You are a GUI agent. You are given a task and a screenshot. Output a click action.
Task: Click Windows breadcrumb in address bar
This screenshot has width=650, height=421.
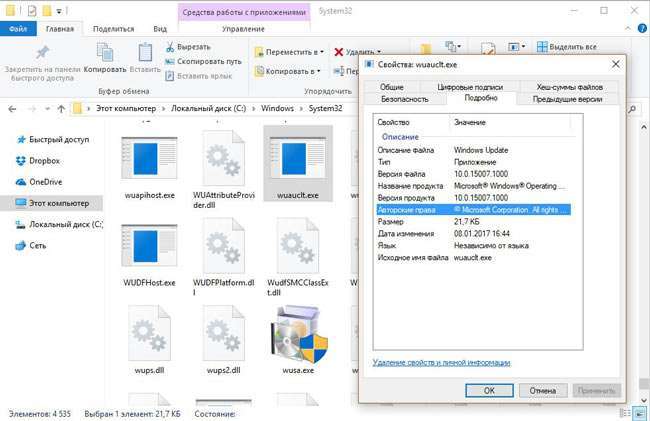(277, 109)
